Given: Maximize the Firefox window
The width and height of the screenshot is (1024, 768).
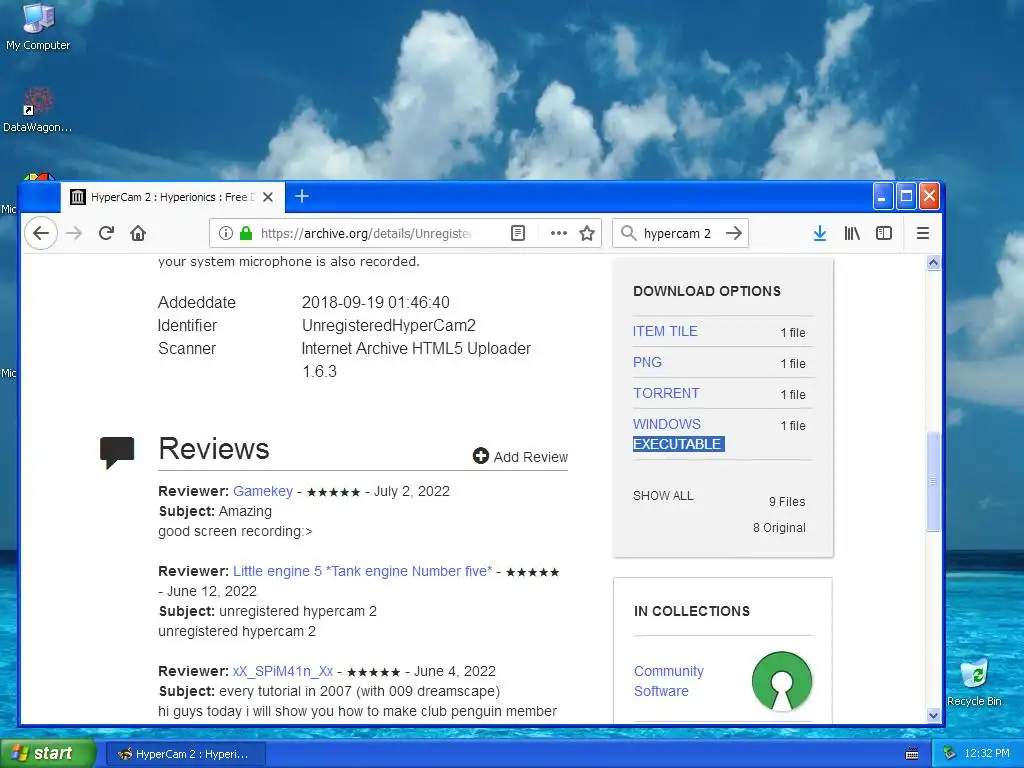Looking at the screenshot, I should coord(906,196).
